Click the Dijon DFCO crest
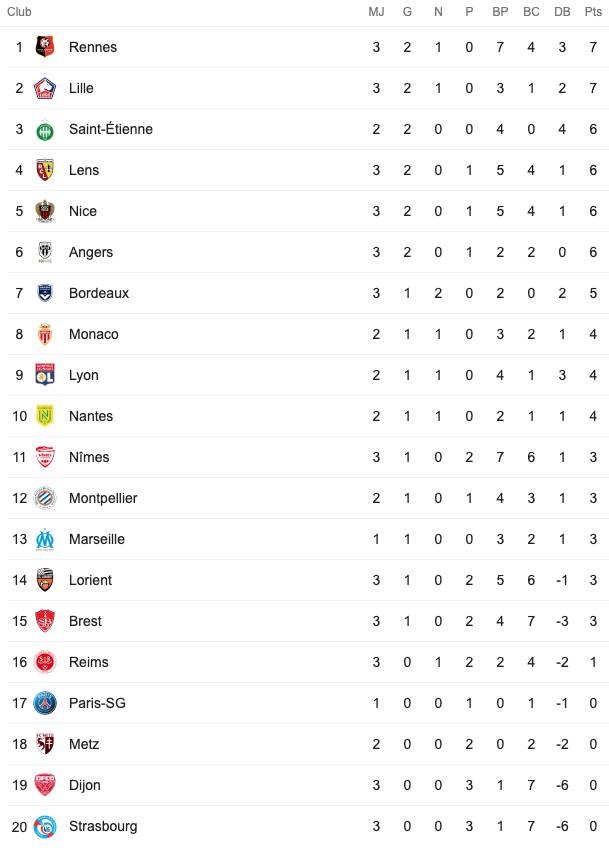609x857 pixels. tap(45, 785)
